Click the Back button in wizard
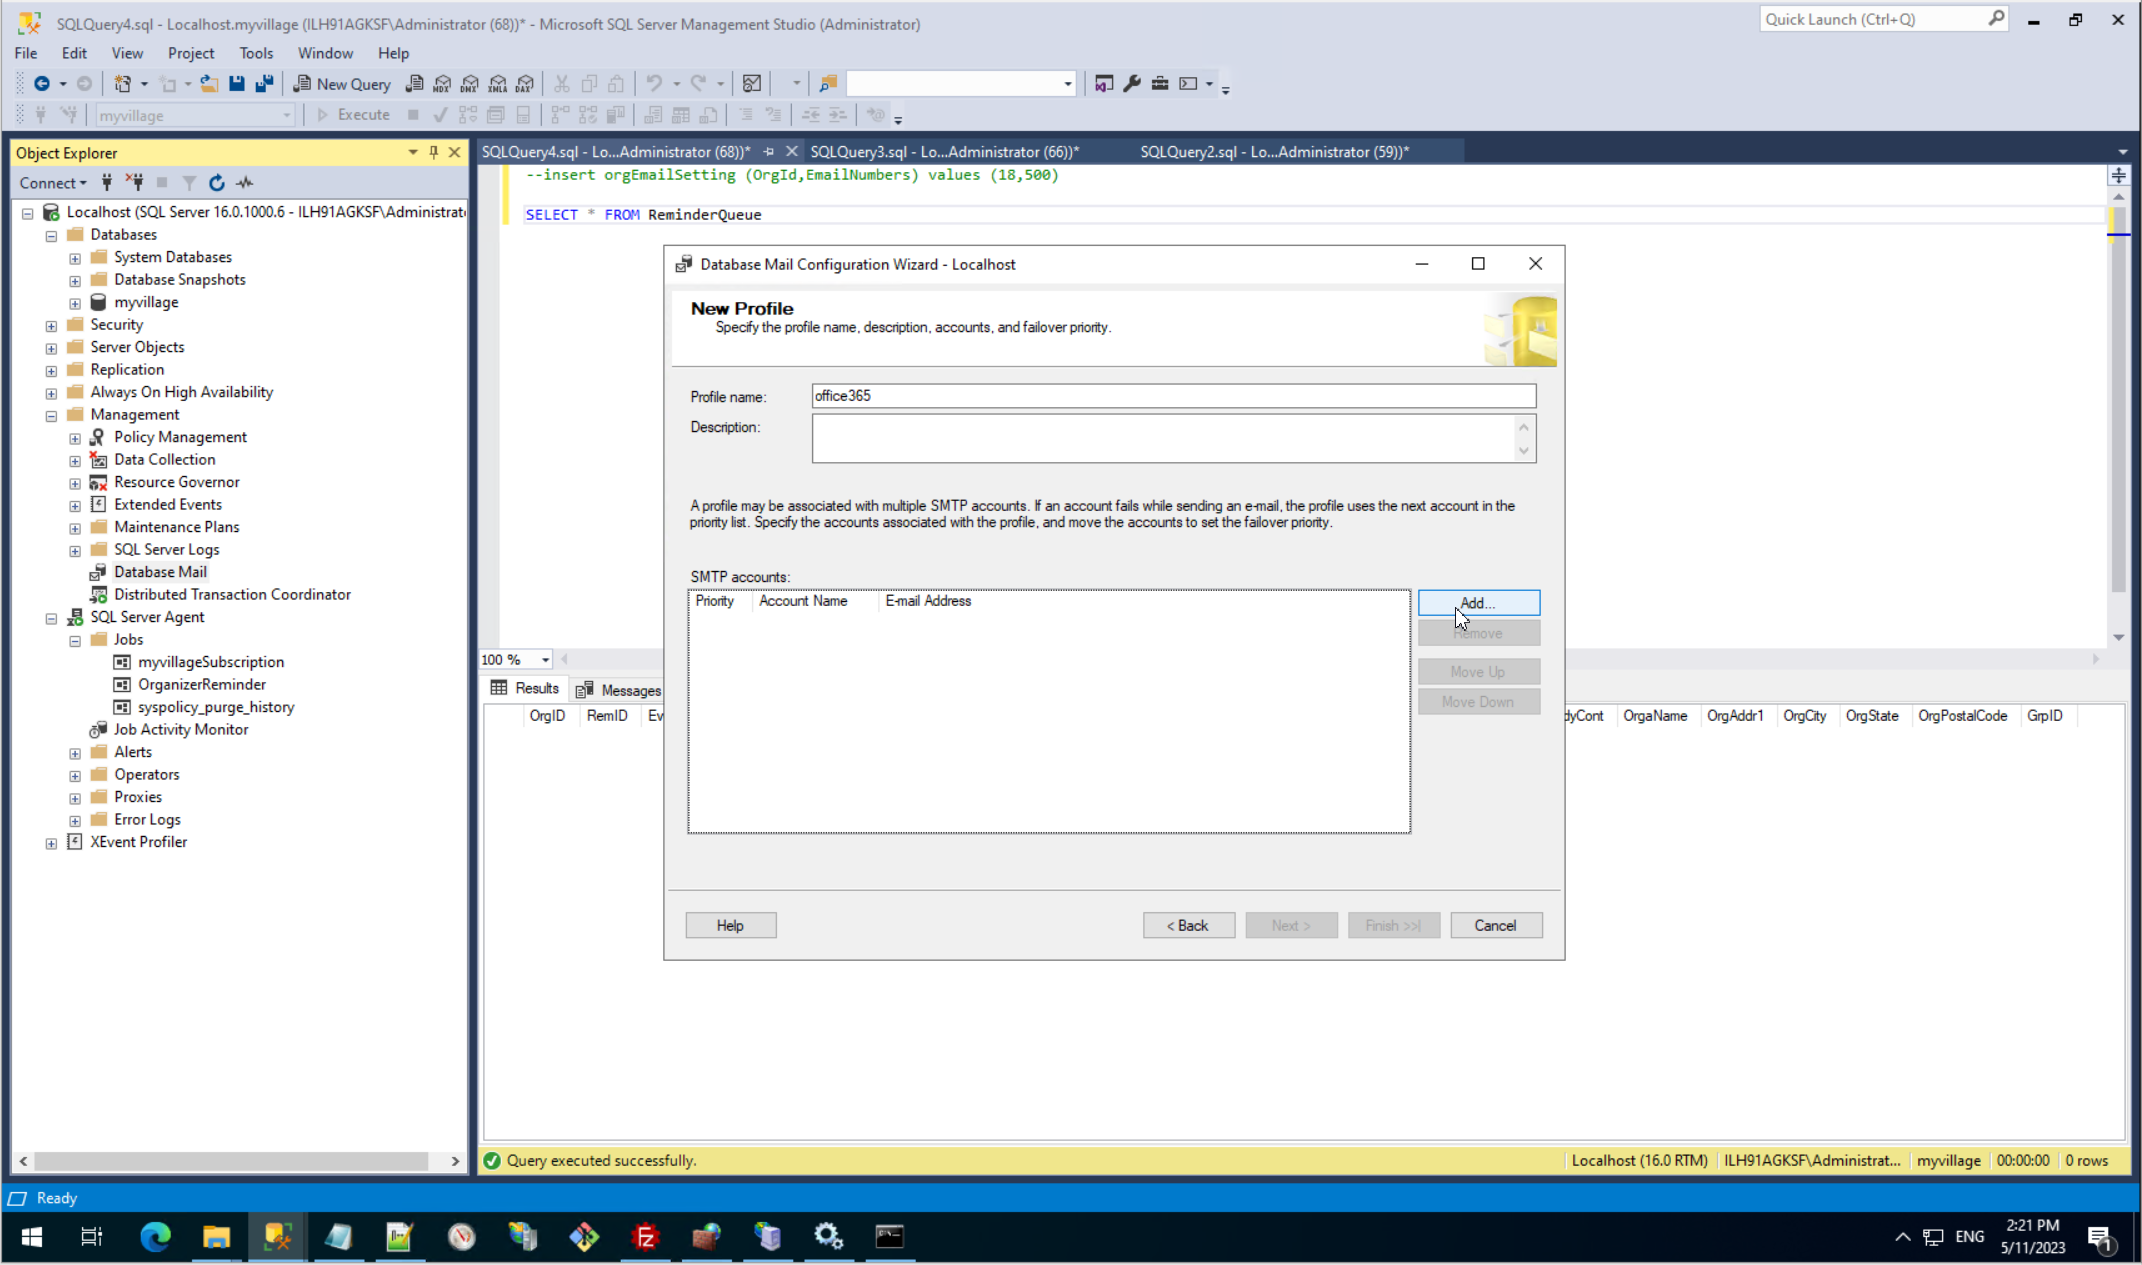Viewport: 2142px width, 1265px height. [1188, 926]
